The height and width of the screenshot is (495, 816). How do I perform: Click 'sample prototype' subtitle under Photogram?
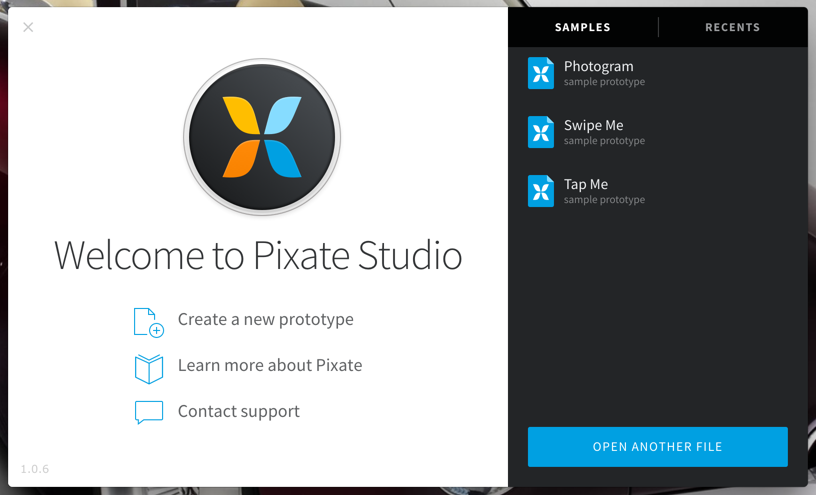point(604,82)
